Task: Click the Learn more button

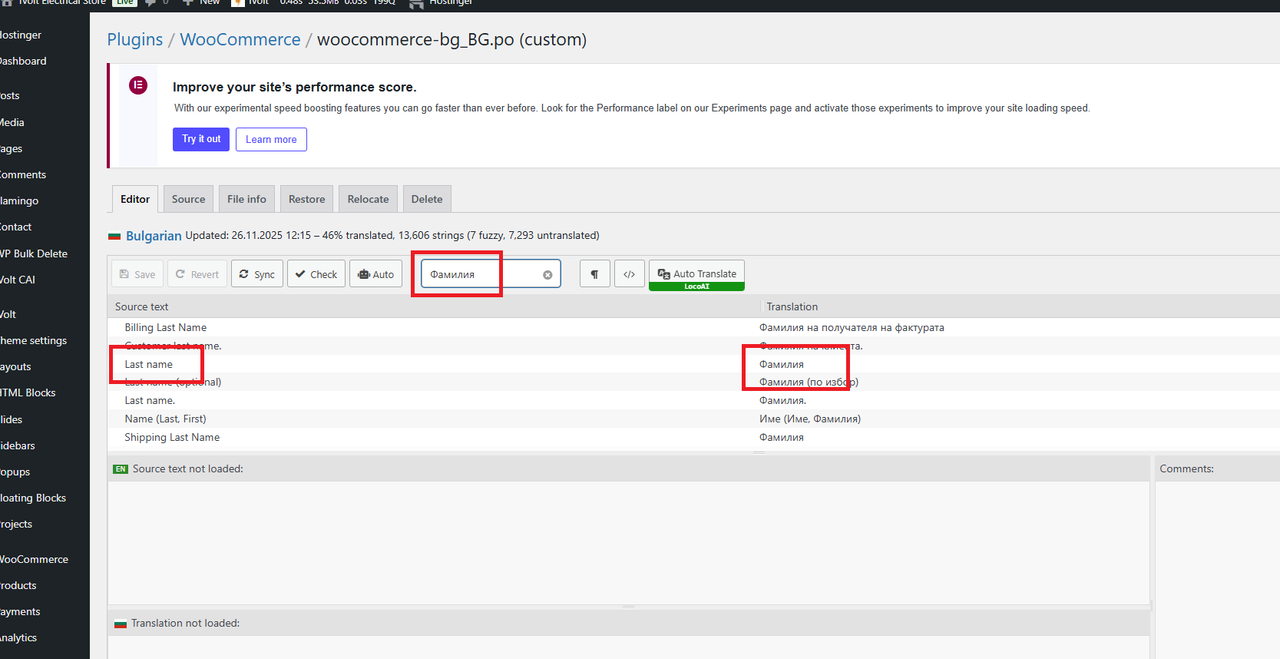Action: 271,139
